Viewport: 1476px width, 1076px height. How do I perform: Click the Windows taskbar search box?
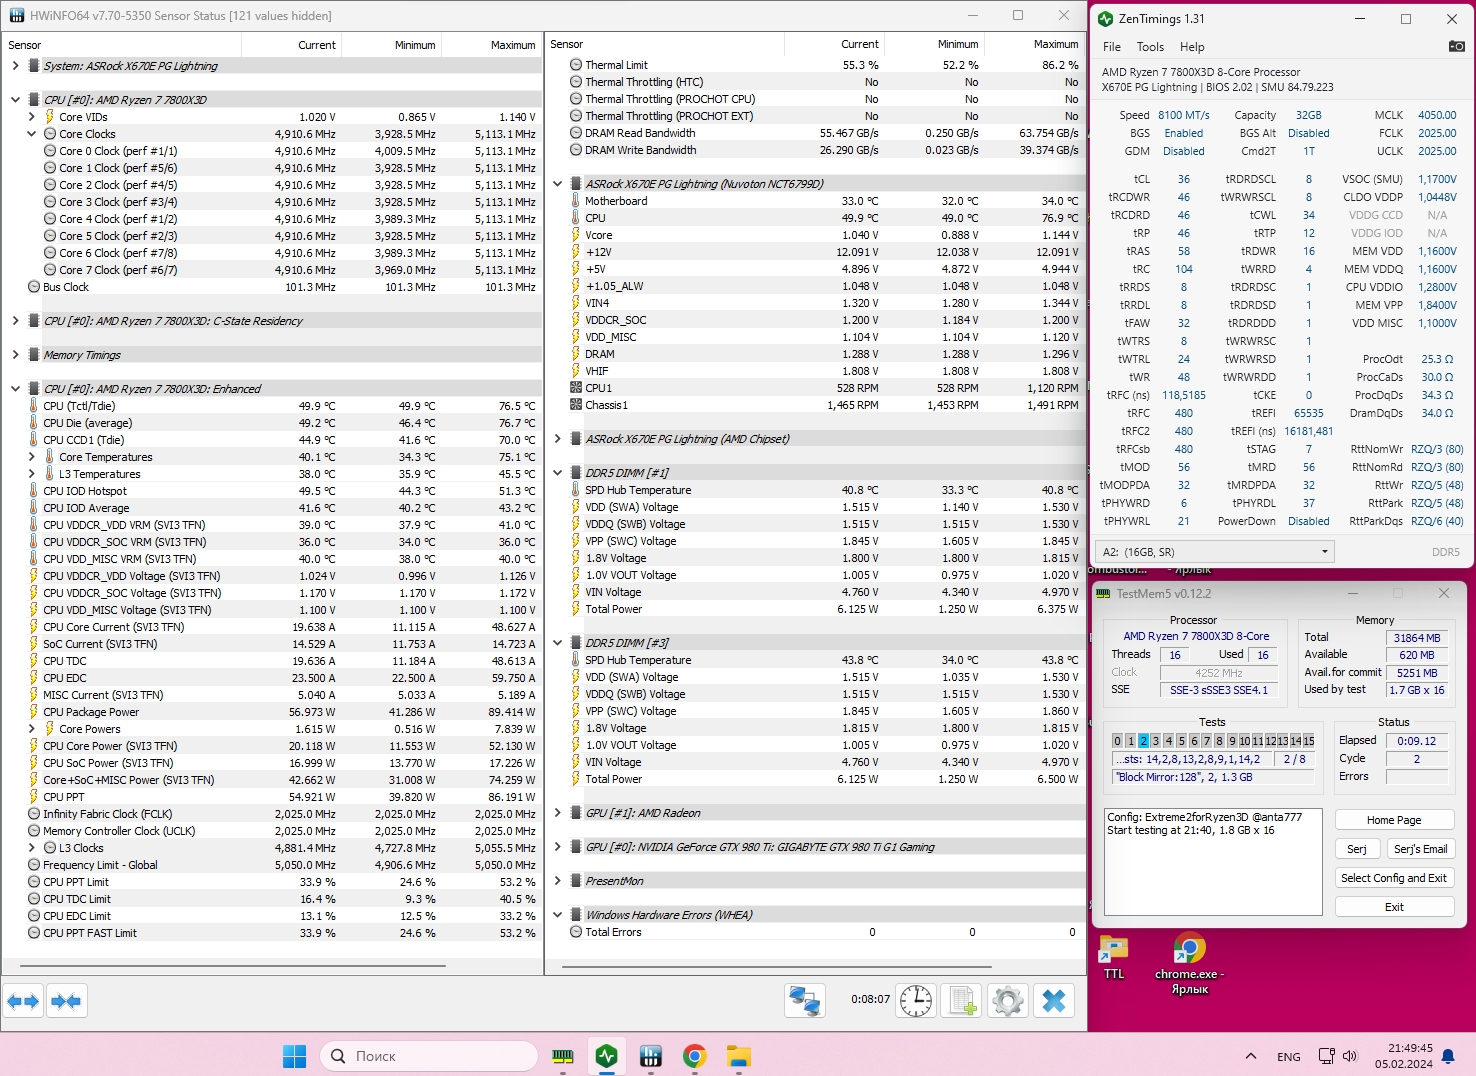tap(429, 1056)
